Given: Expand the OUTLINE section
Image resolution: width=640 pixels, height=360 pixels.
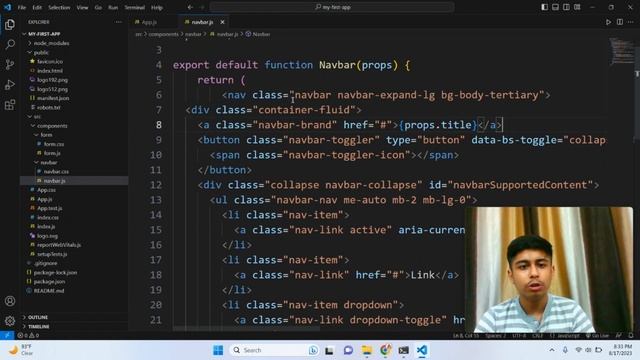Looking at the screenshot, I should tap(74, 317).
